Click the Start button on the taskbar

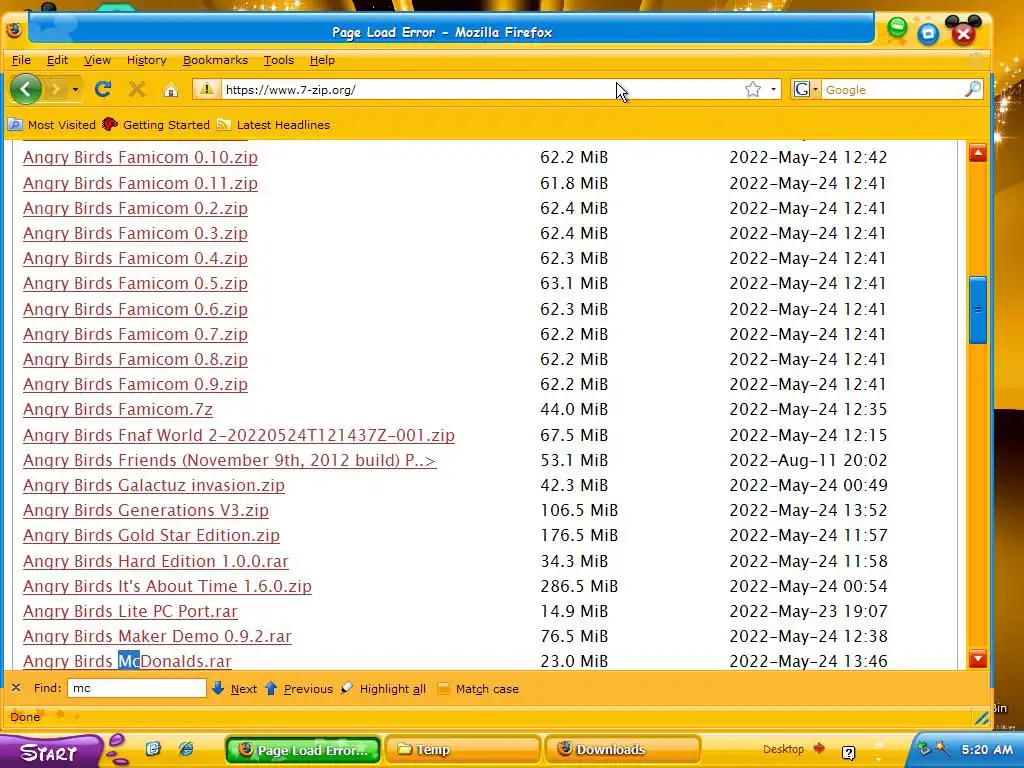pyautogui.click(x=49, y=752)
